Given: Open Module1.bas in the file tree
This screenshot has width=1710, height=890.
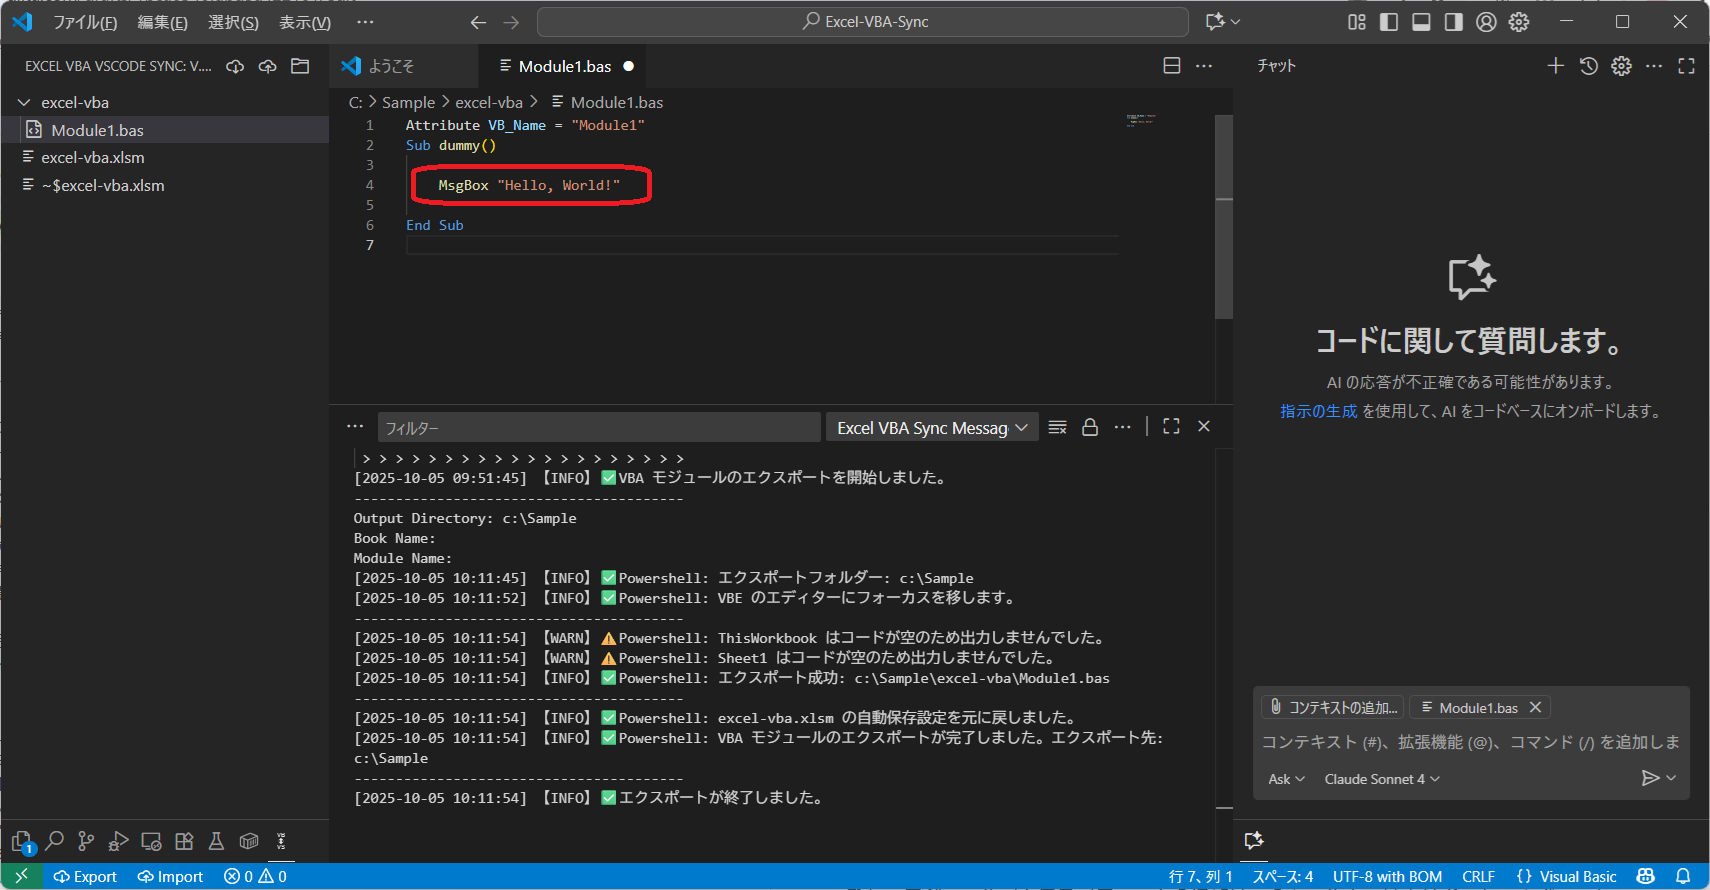Looking at the screenshot, I should point(165,130).
